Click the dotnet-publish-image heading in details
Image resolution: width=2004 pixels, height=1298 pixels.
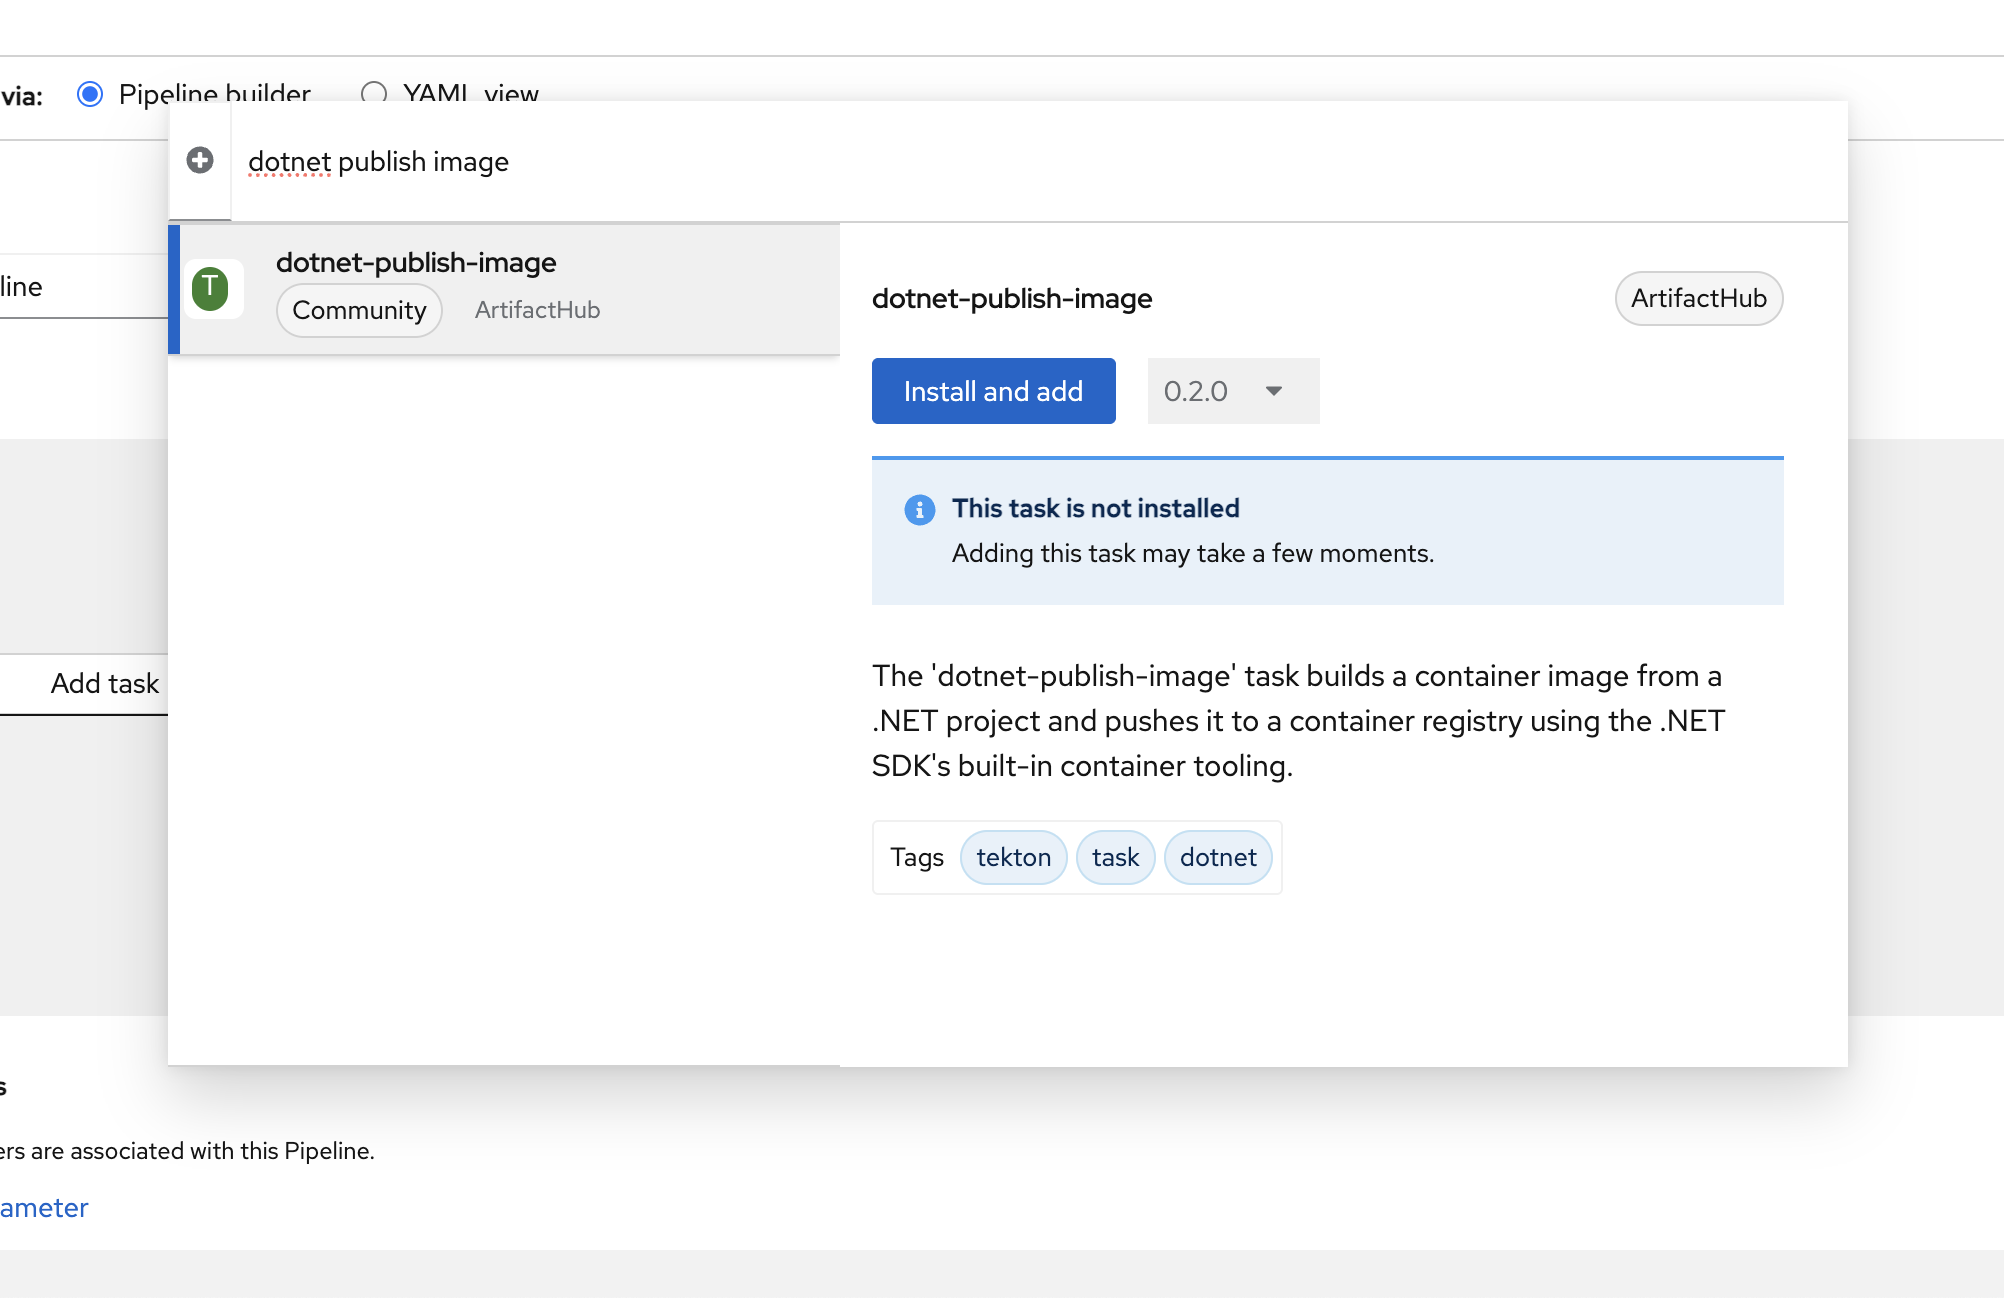pos(1012,299)
